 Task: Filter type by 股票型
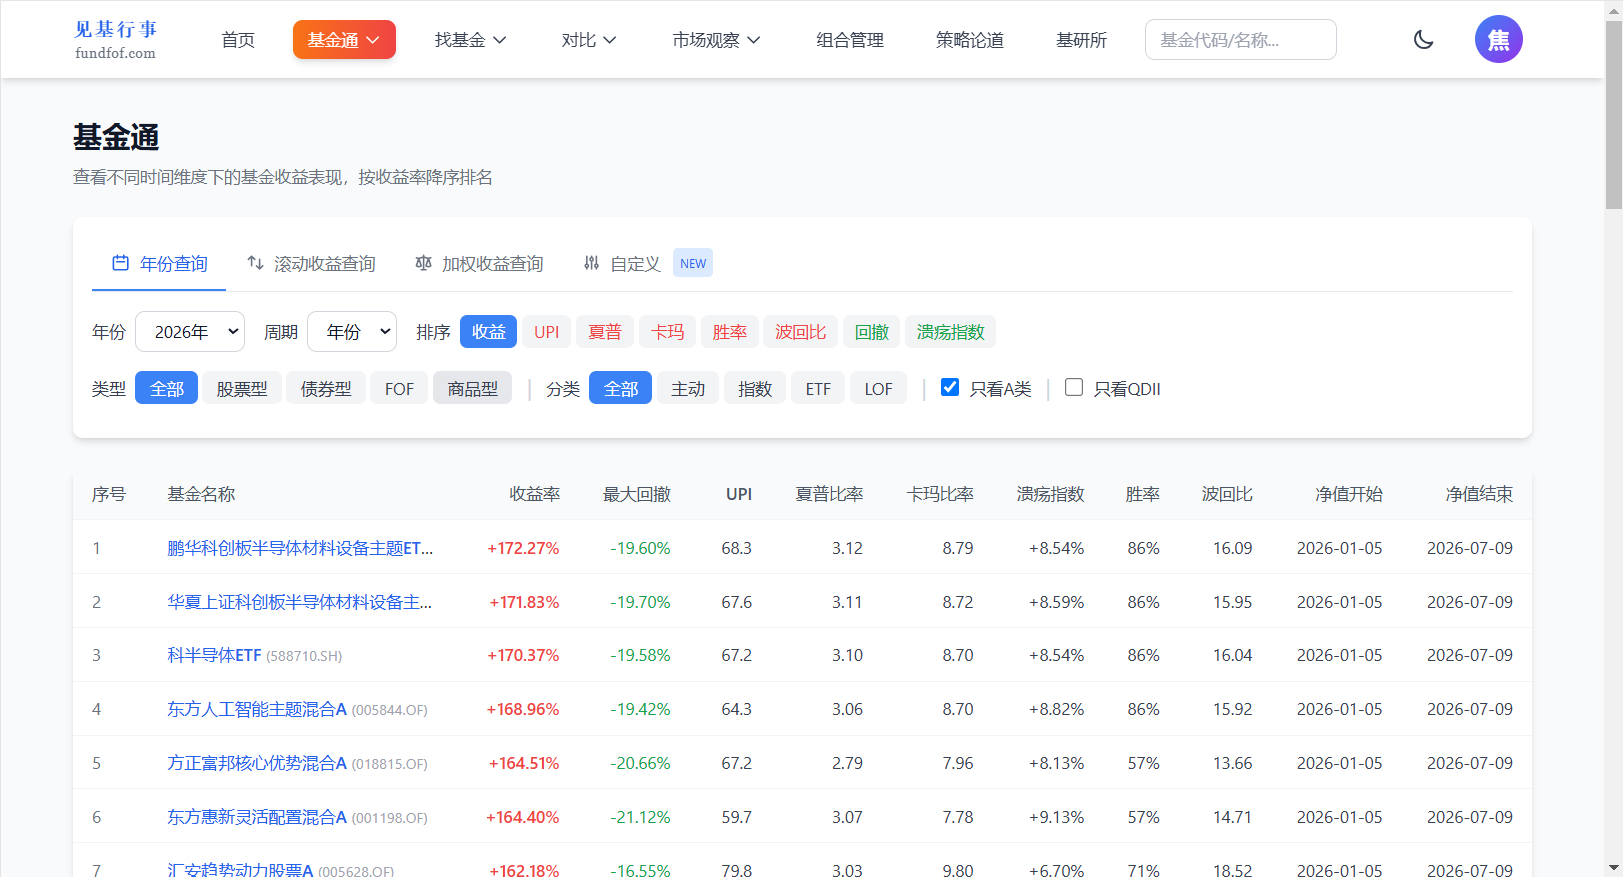[x=242, y=388]
